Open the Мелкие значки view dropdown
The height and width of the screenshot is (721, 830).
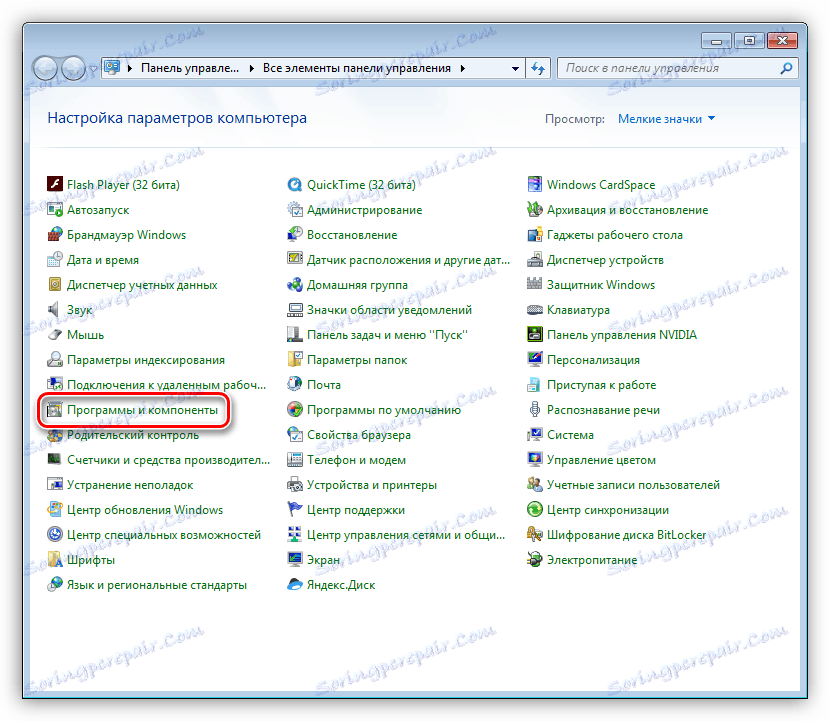pos(666,119)
